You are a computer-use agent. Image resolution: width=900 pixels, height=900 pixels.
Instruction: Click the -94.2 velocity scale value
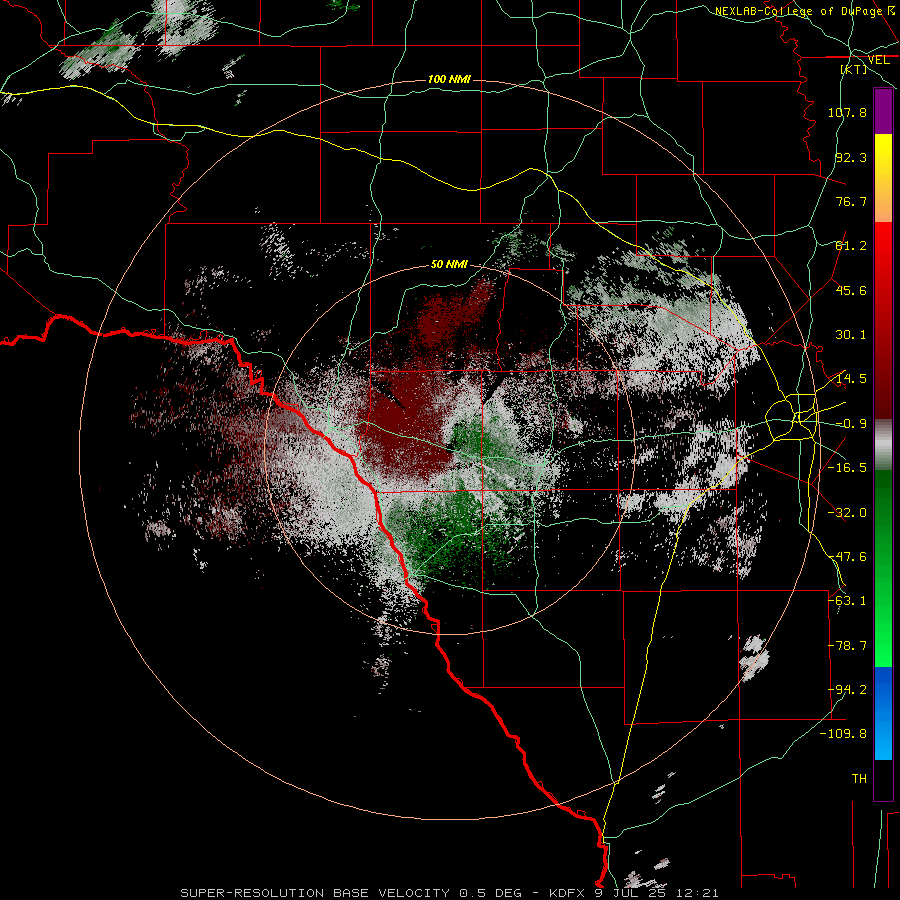pyautogui.click(x=847, y=690)
